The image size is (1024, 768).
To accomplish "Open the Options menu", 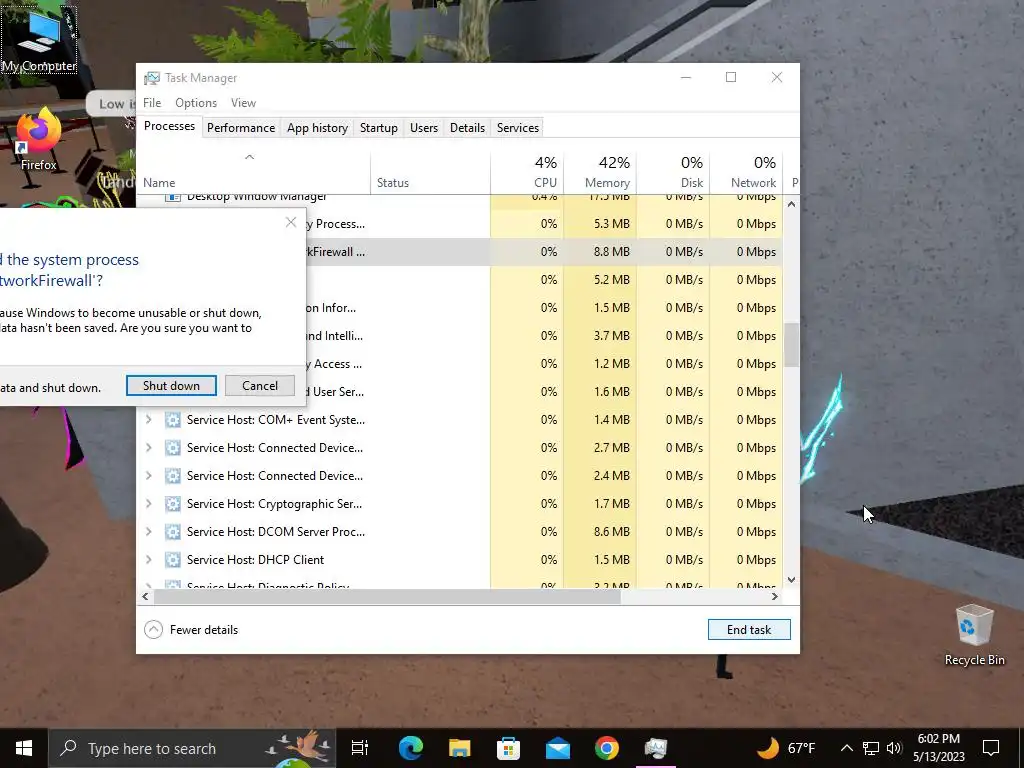I will pos(196,103).
